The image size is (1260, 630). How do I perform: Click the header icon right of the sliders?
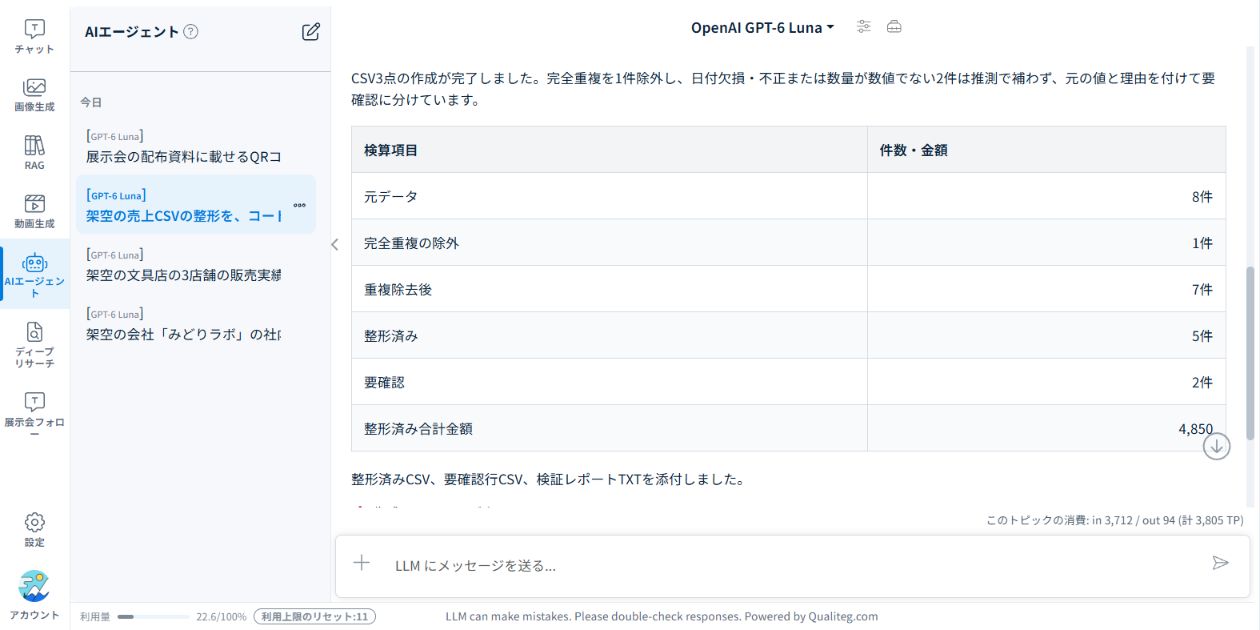894,27
